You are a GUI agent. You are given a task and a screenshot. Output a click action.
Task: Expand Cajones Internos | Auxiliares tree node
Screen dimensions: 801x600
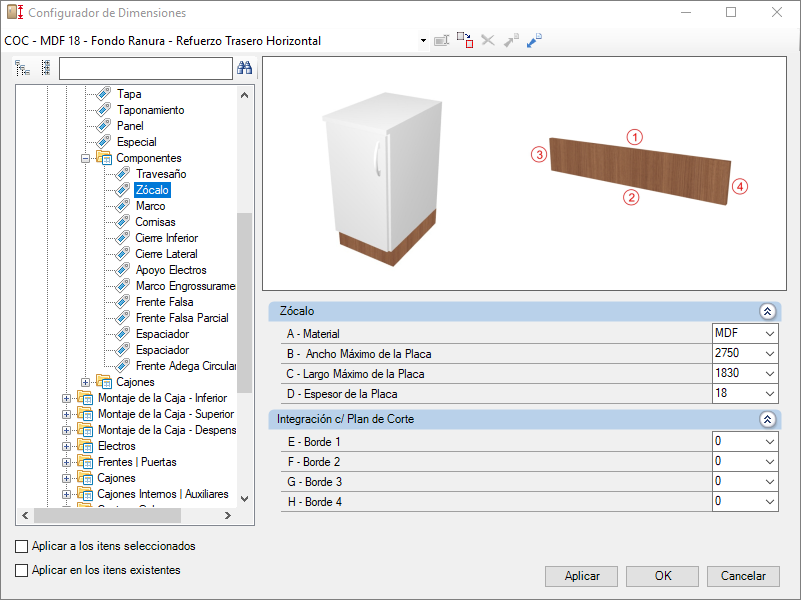tap(66, 494)
